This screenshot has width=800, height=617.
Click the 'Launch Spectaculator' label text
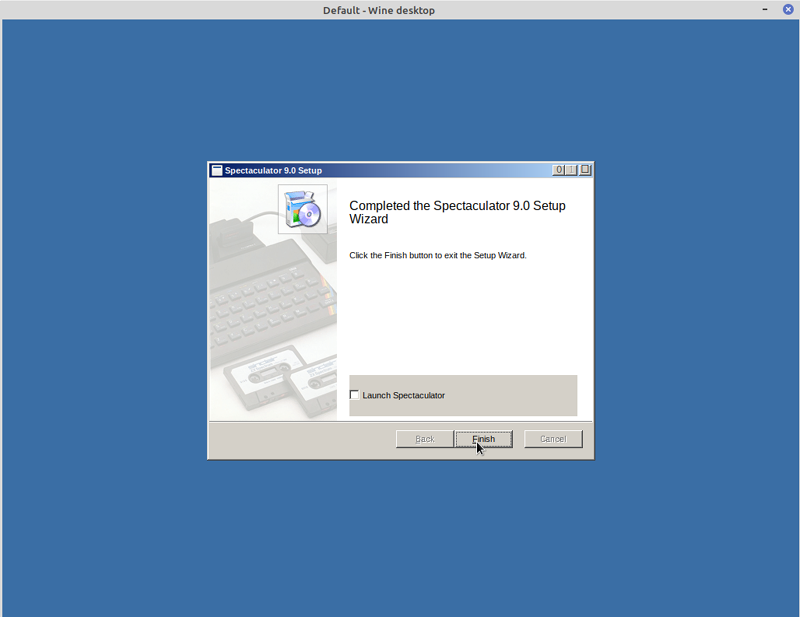click(x=403, y=395)
